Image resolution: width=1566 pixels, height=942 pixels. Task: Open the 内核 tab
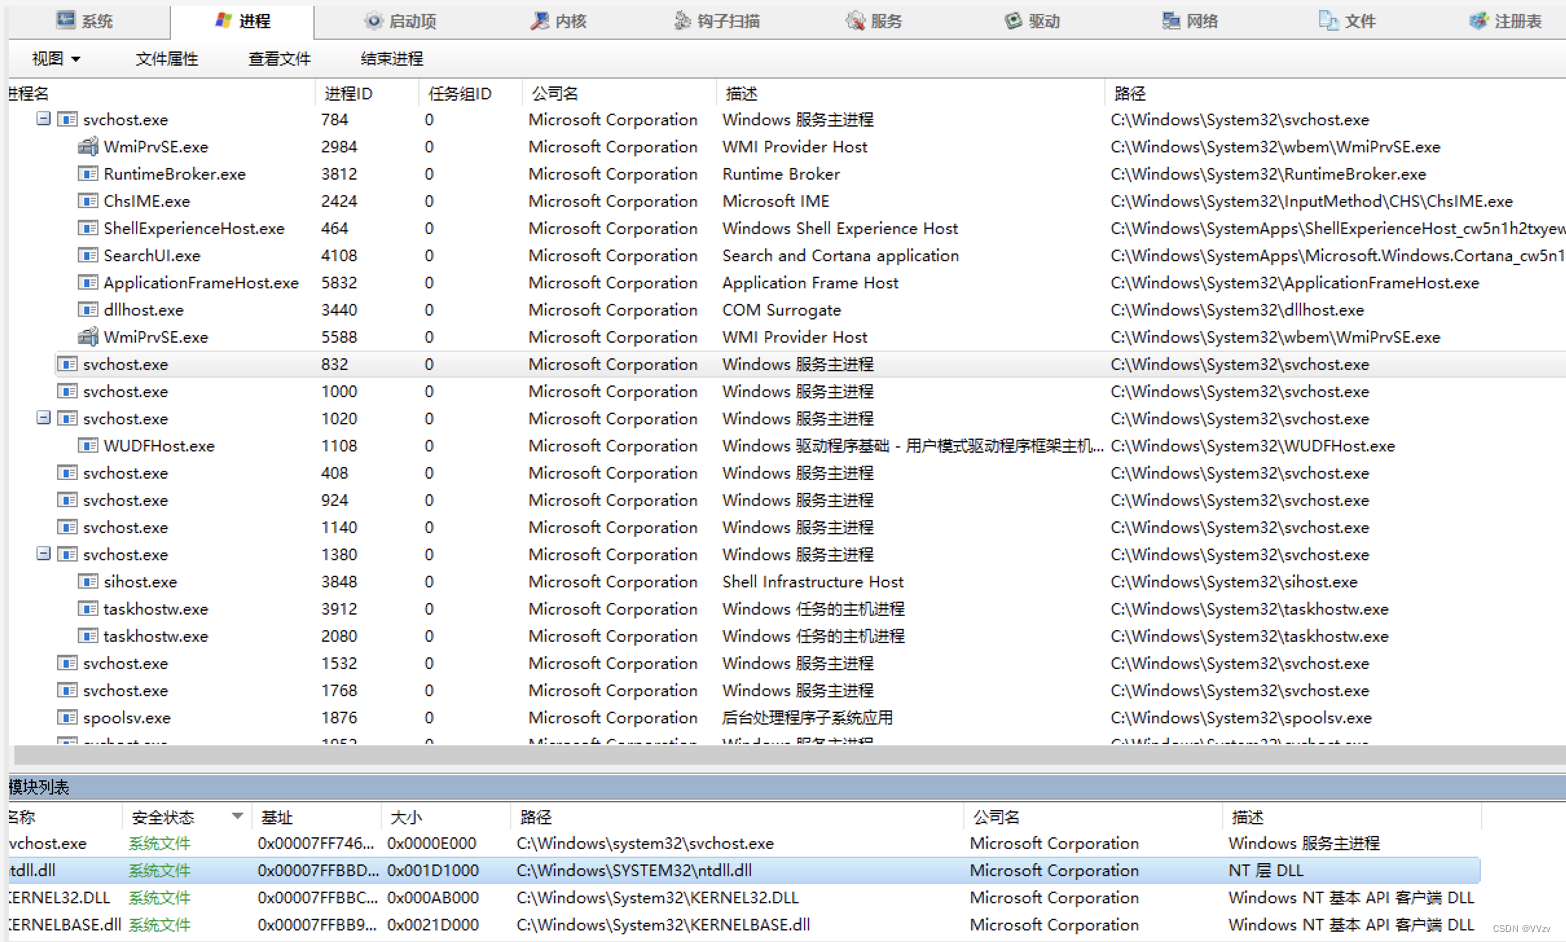[x=558, y=21]
